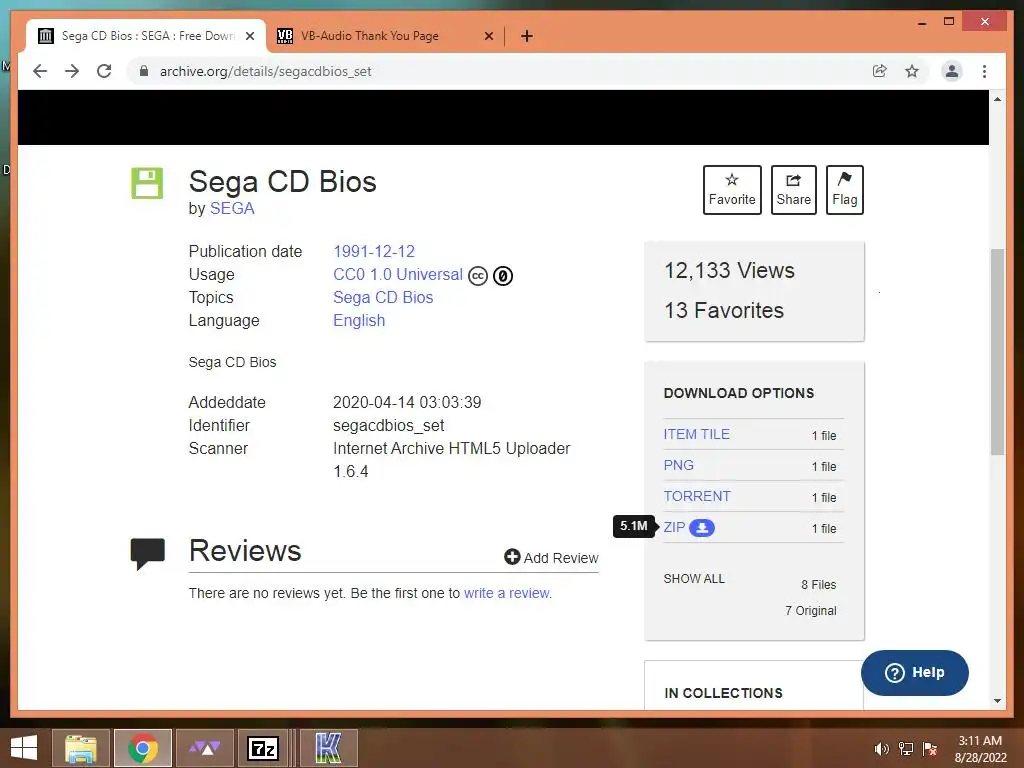Download the ITEM TILE file

tap(697, 434)
